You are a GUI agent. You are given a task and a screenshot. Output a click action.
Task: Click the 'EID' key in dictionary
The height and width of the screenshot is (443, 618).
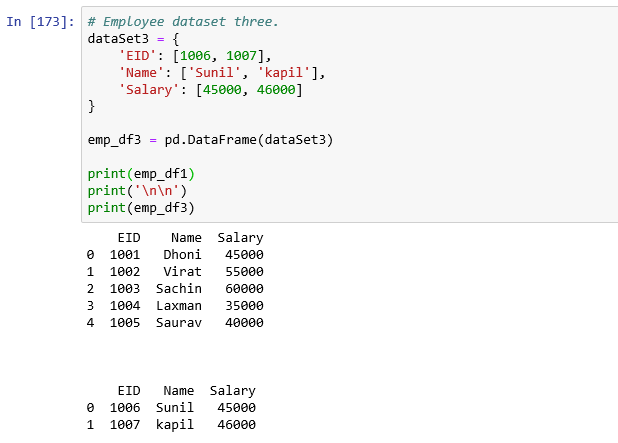coord(138,55)
